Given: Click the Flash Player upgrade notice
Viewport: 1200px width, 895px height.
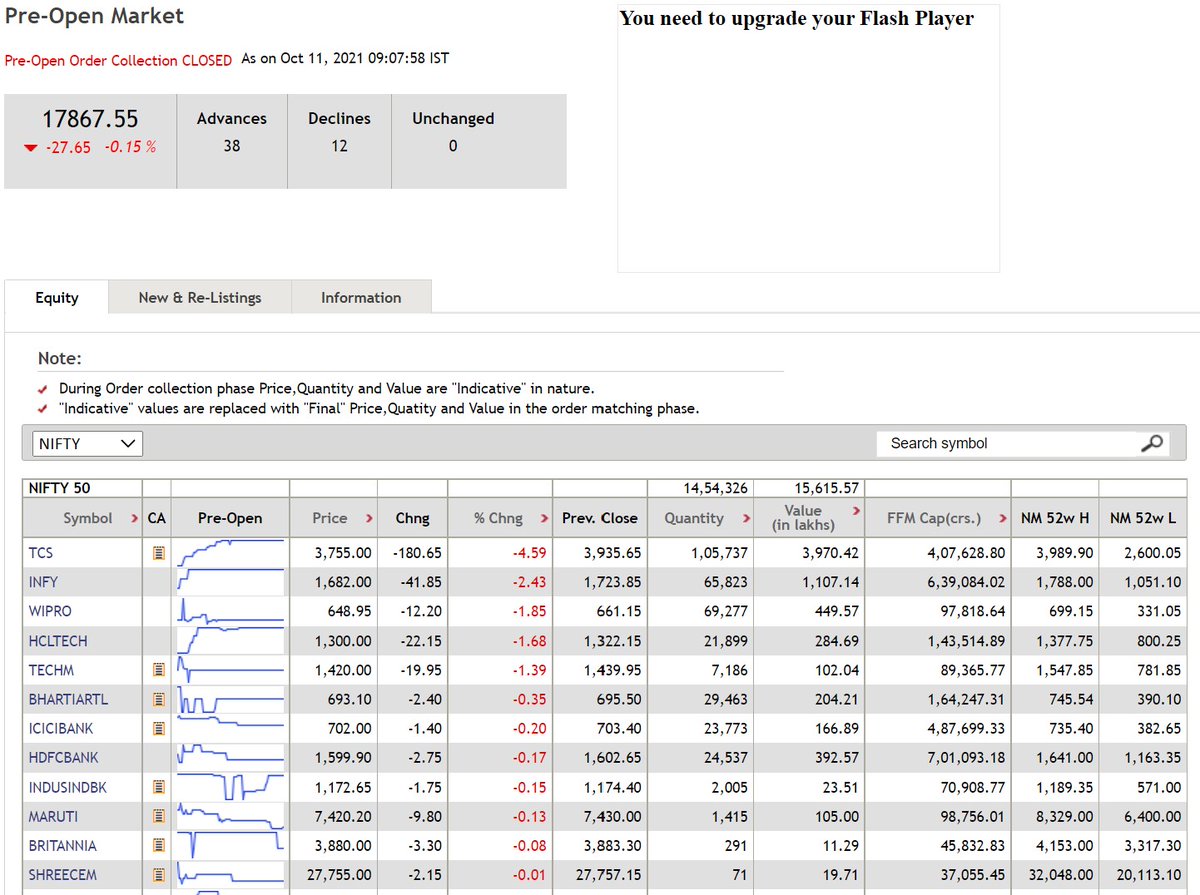Looking at the screenshot, I should pos(796,18).
